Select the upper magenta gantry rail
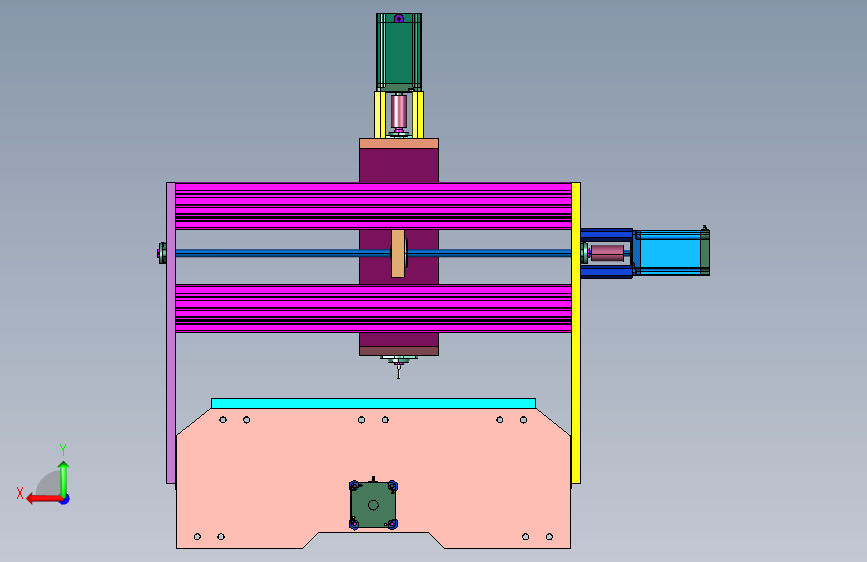Screen dimensions: 867x562 [x=373, y=206]
